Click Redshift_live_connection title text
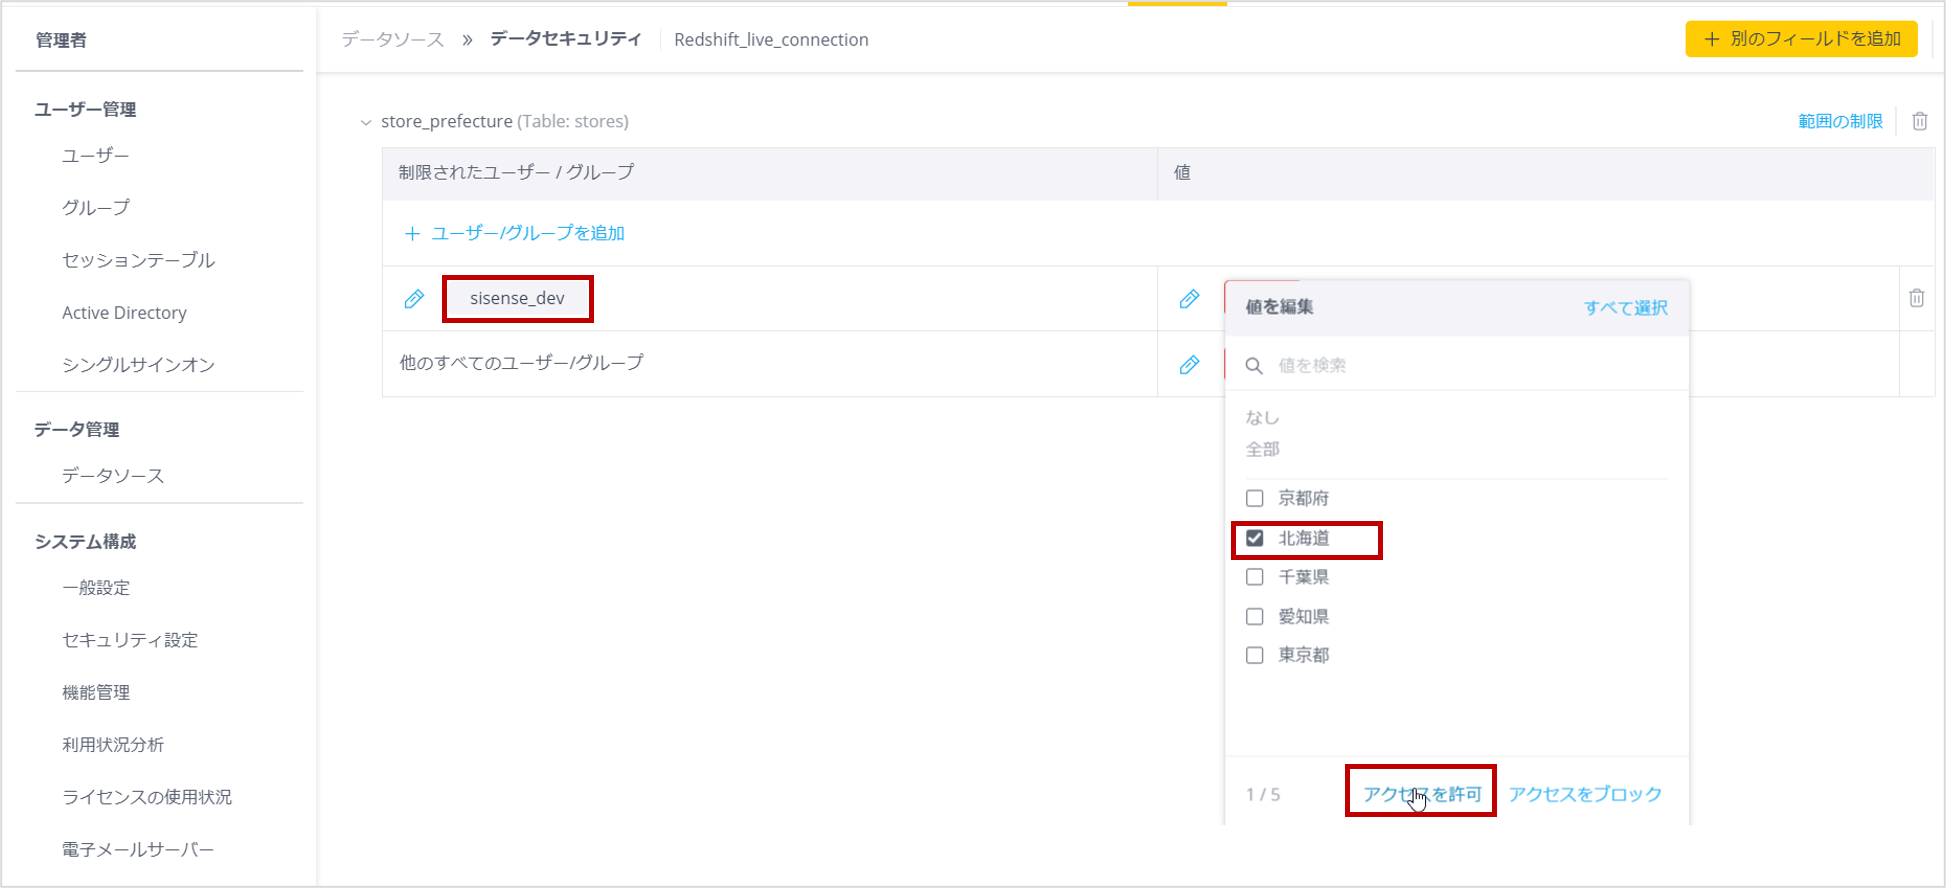 pyautogui.click(x=771, y=39)
